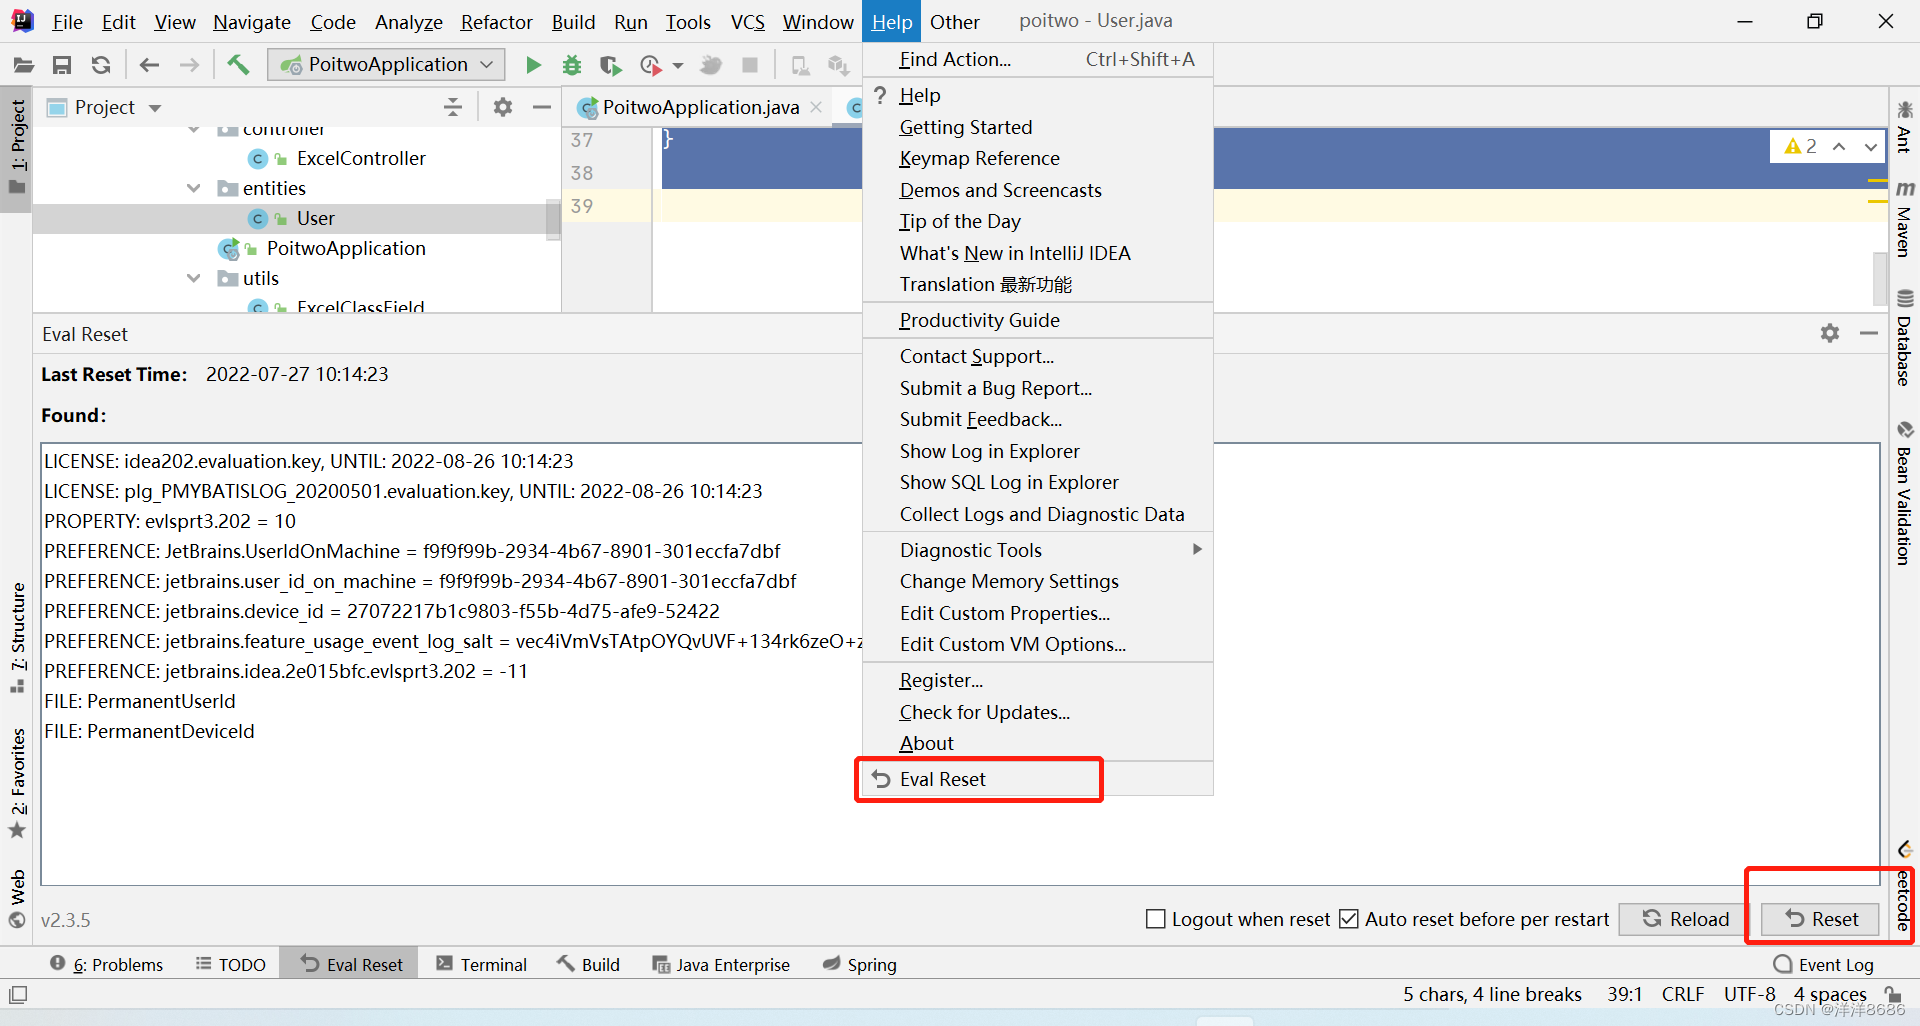Open the profiler options dropdown arrow
Image resolution: width=1920 pixels, height=1026 pixels.
(x=678, y=65)
